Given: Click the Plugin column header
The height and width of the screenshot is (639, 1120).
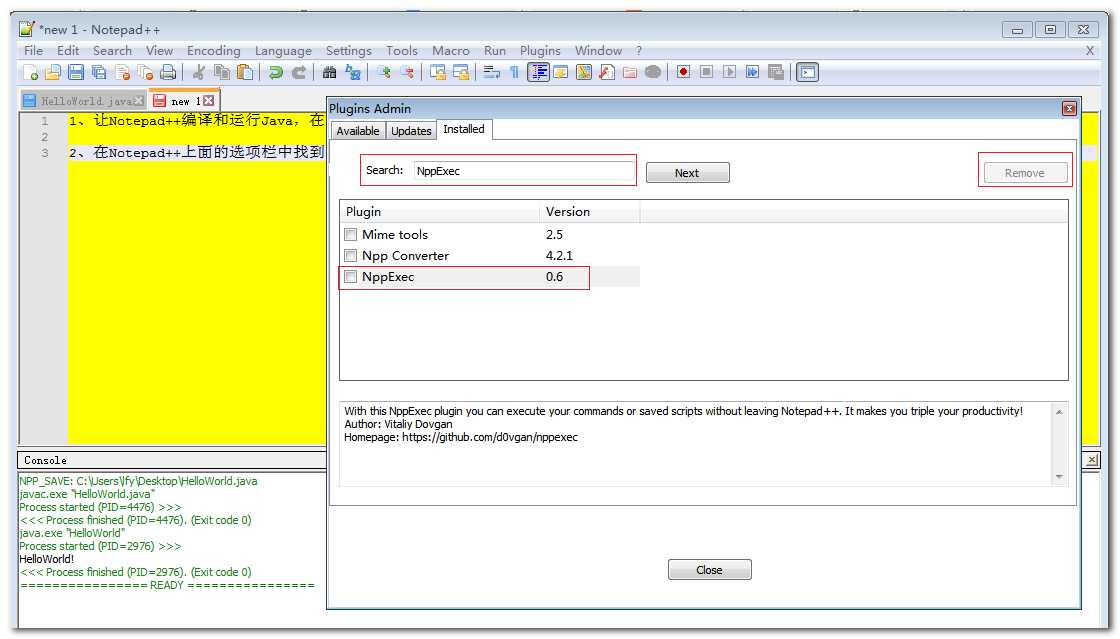Looking at the screenshot, I should [439, 212].
